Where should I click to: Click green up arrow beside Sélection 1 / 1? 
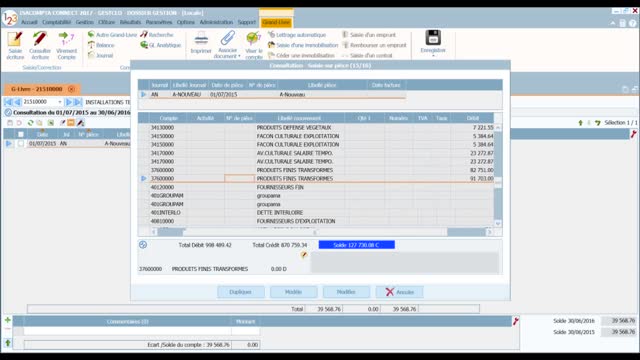pyautogui.click(x=580, y=122)
